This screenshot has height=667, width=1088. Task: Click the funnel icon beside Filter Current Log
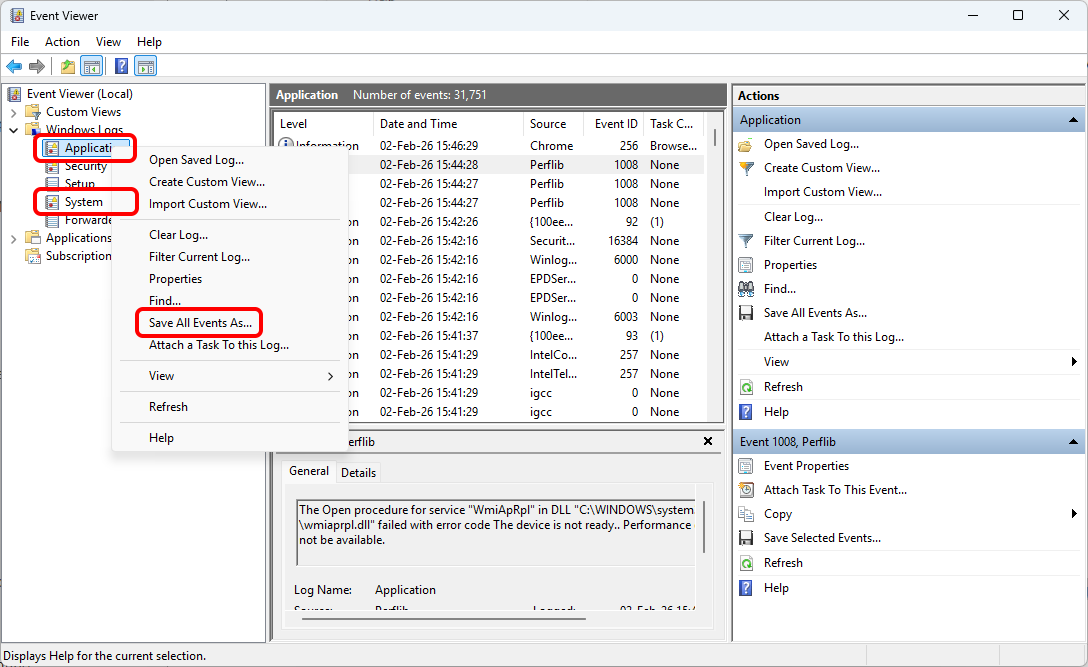tap(746, 241)
